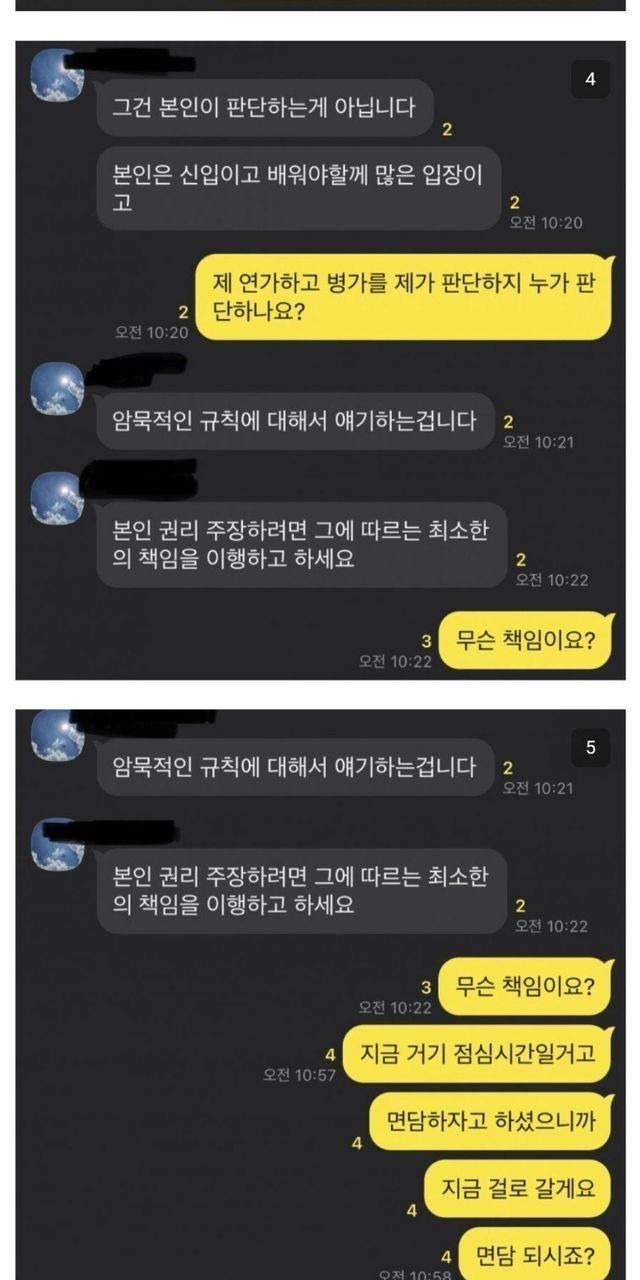Tap "무슨 책임이요?" bubble in screenshot 4
640x1280 pixels.
click(x=526, y=640)
